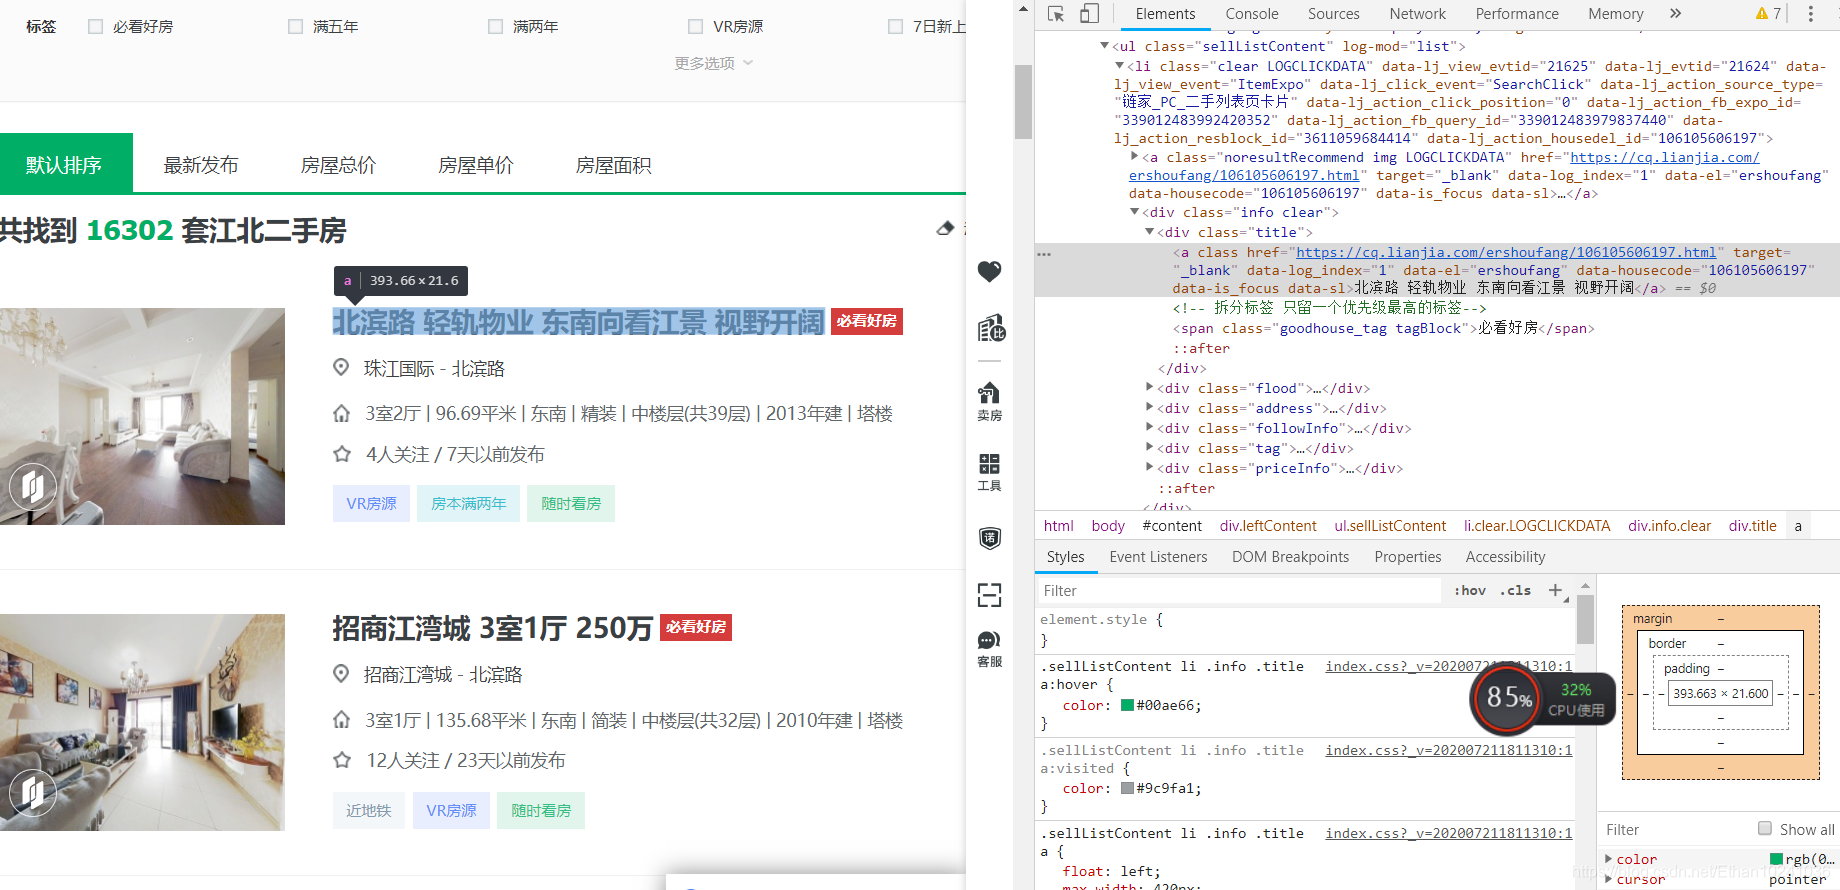This screenshot has width=1840, height=890.
Task: Click location pin icon beside 招商江湾城 - 北滨路
Action: (x=341, y=674)
